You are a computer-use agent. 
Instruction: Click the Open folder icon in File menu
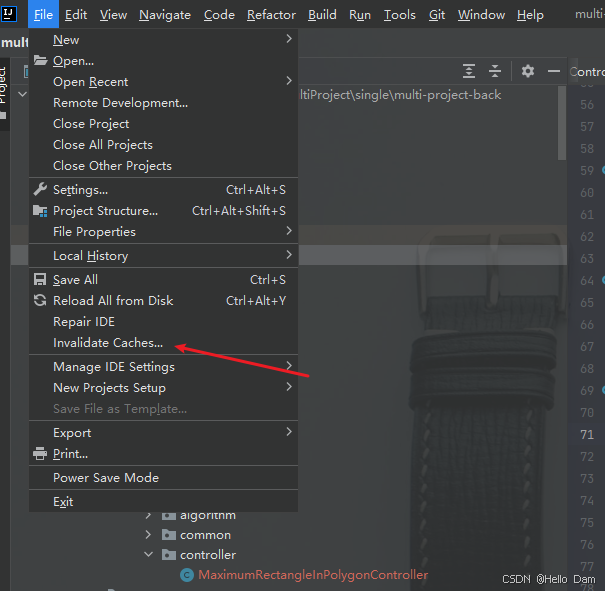(x=40, y=61)
